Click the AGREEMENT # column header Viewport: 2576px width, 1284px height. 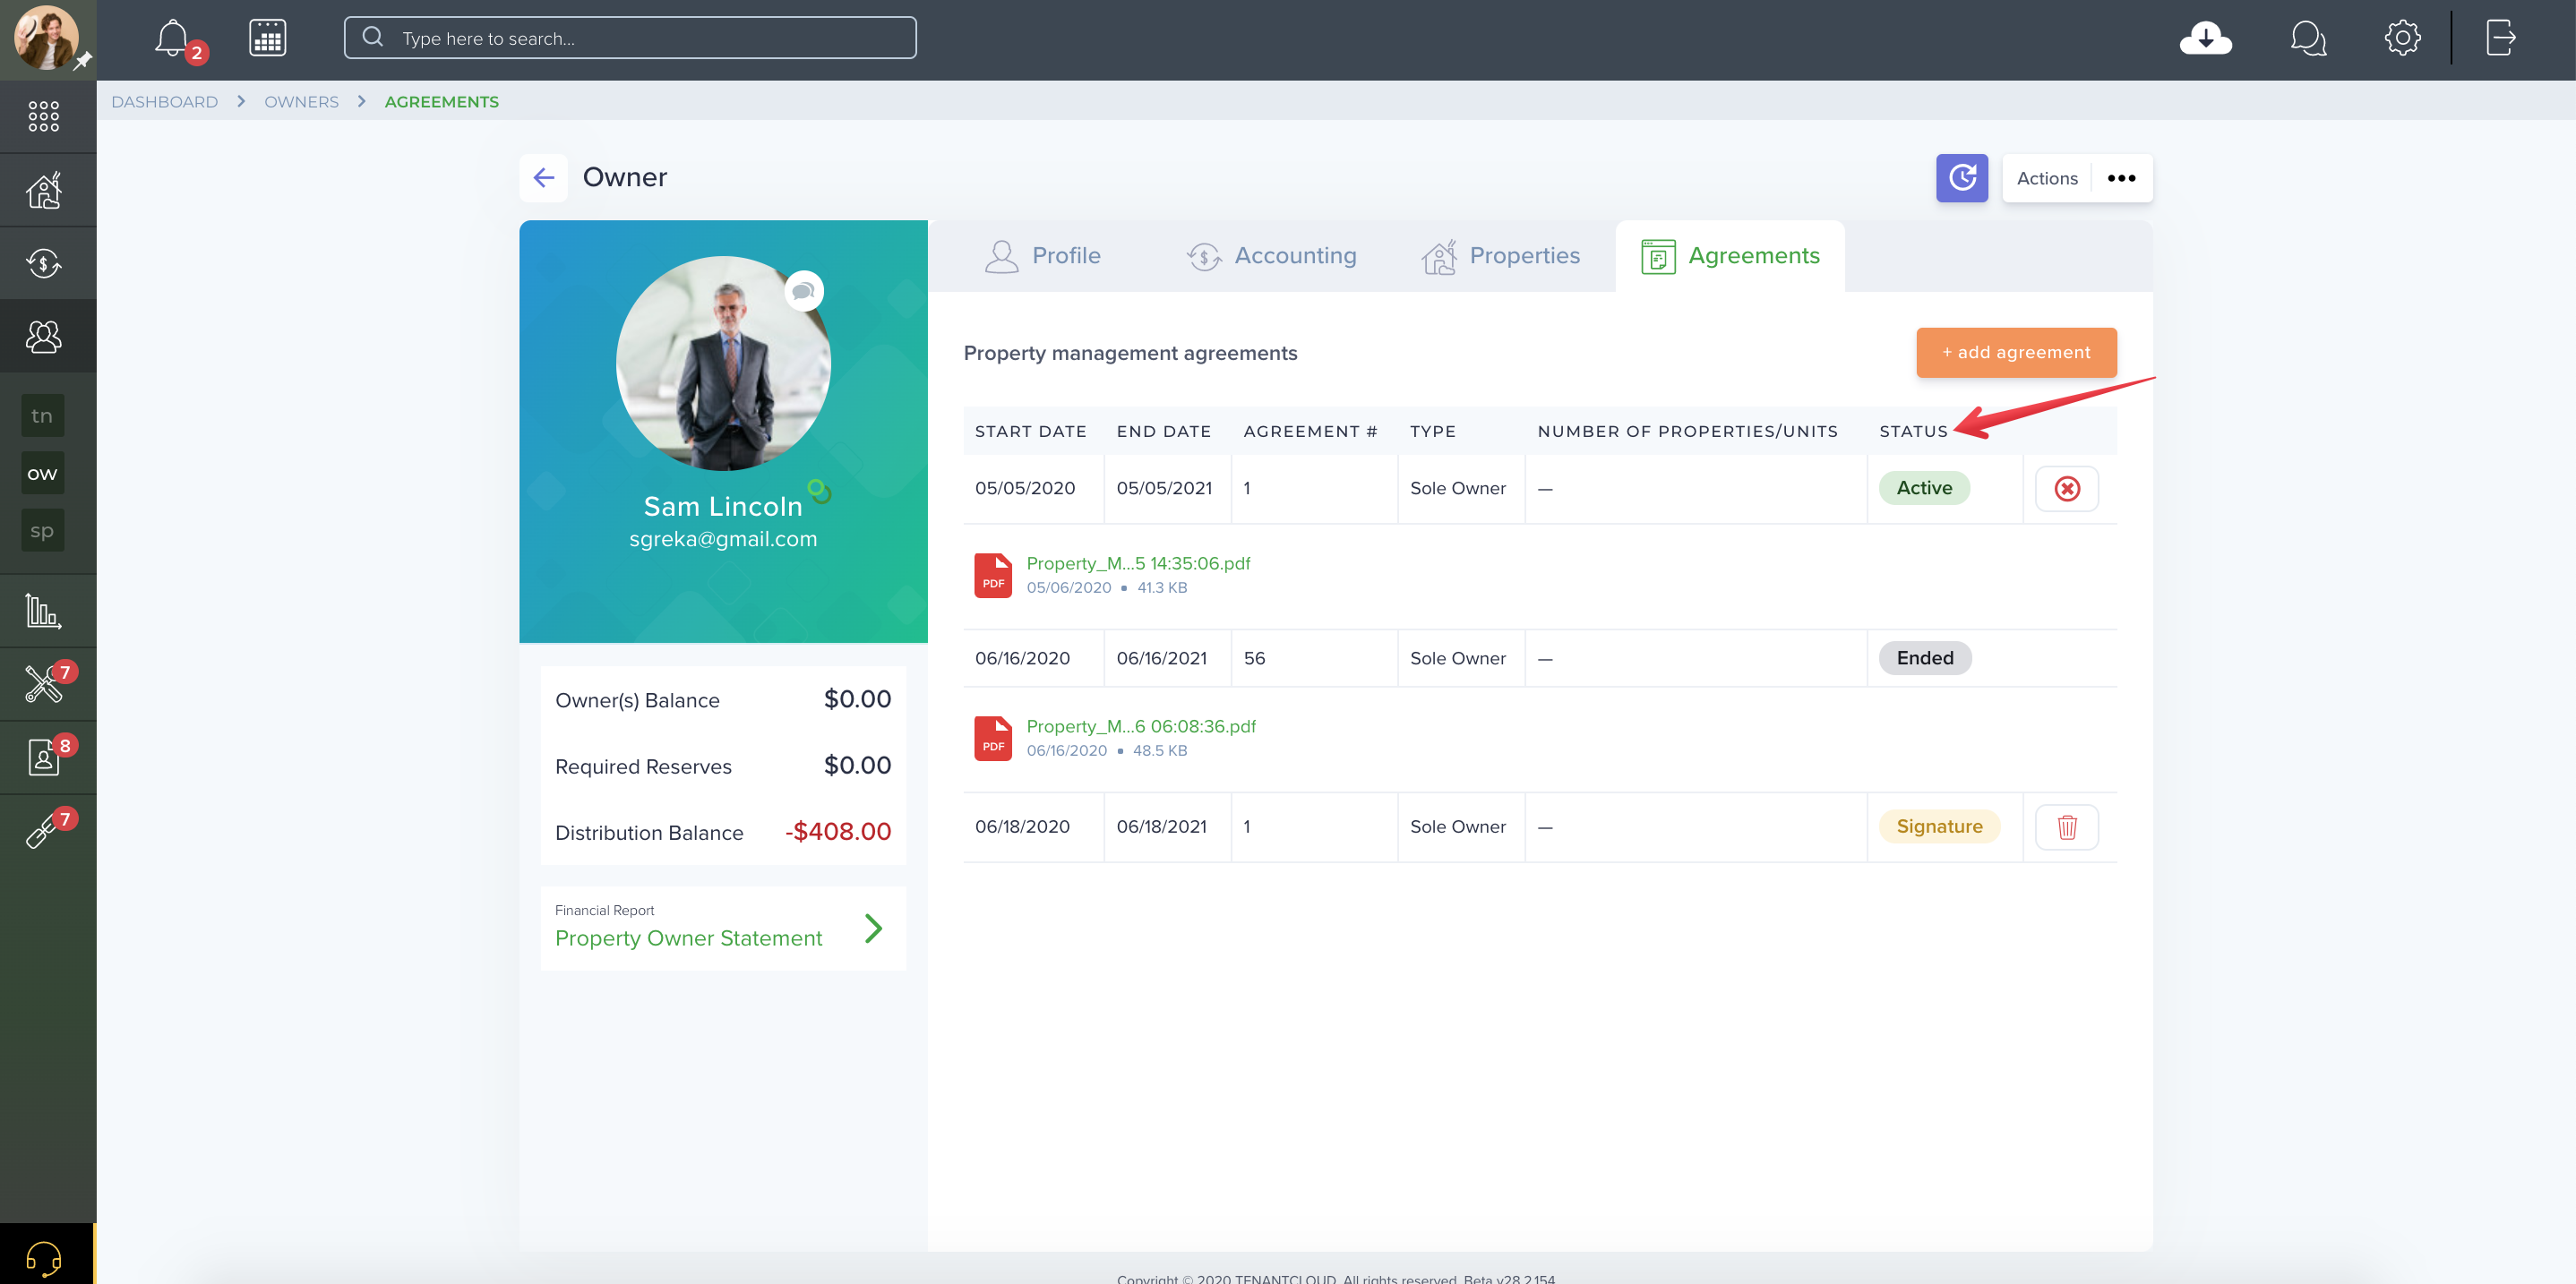click(1310, 431)
